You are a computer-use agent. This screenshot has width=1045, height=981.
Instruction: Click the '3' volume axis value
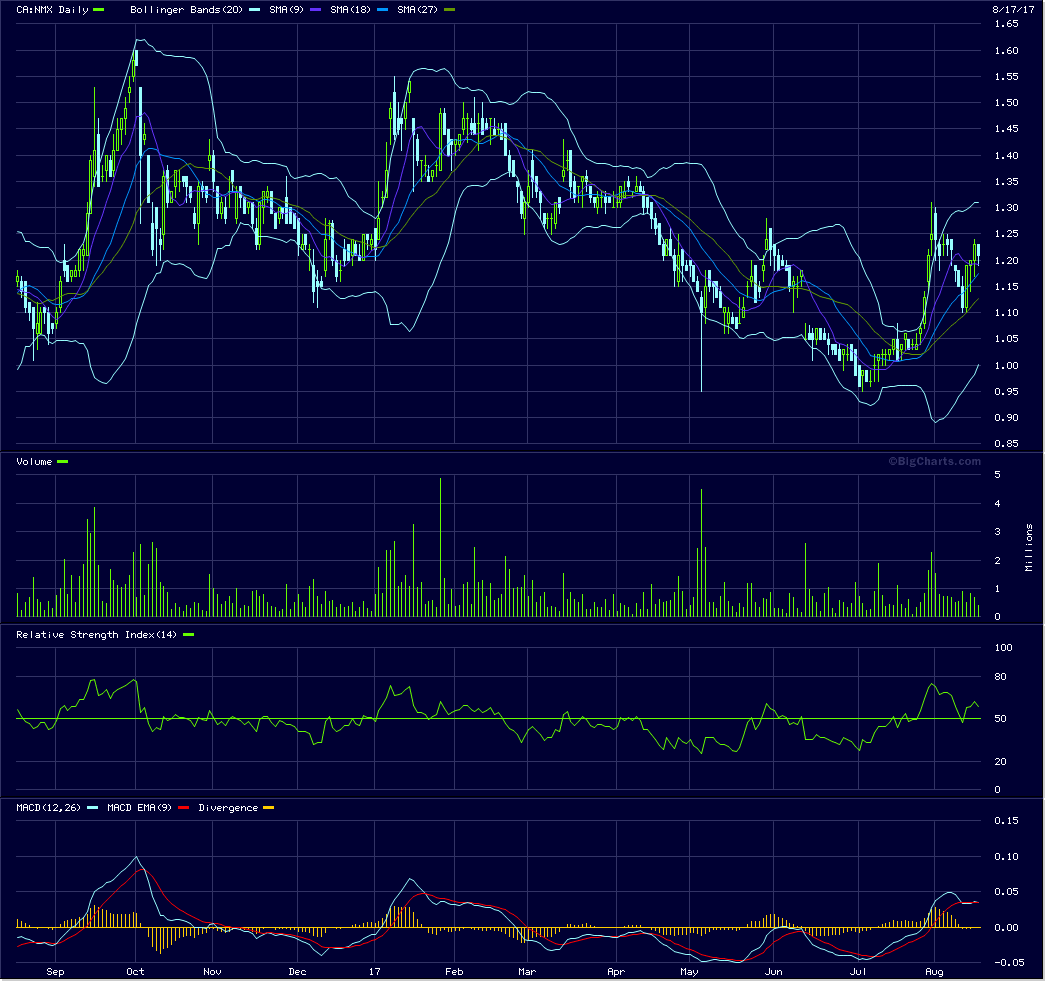(998, 532)
